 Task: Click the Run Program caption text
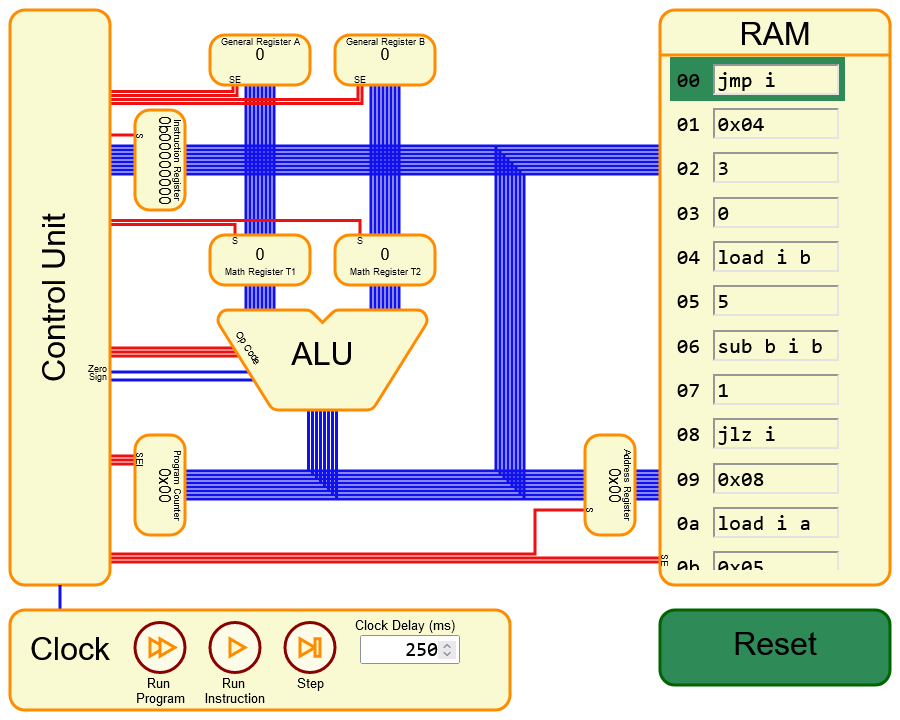(x=160, y=691)
